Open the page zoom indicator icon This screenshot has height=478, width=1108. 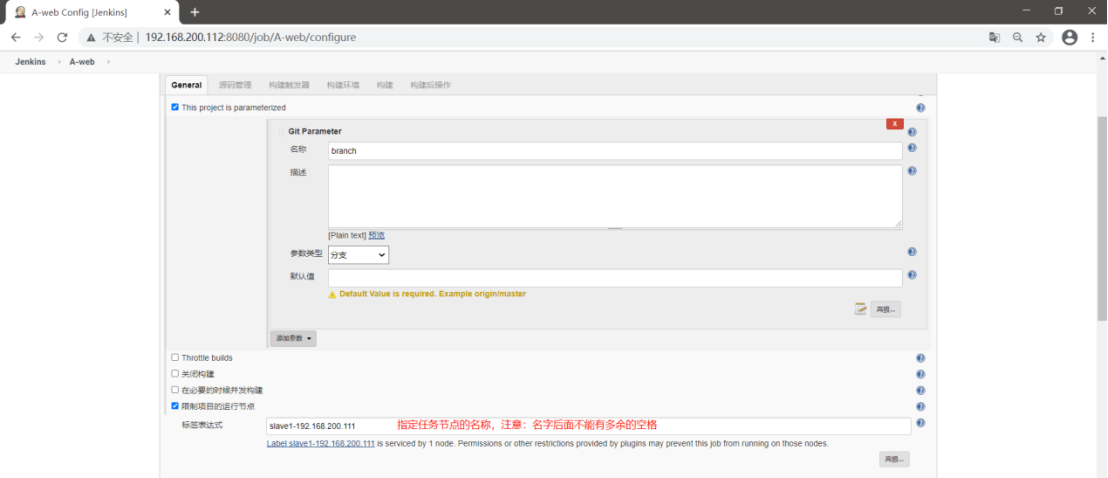pos(1018,37)
